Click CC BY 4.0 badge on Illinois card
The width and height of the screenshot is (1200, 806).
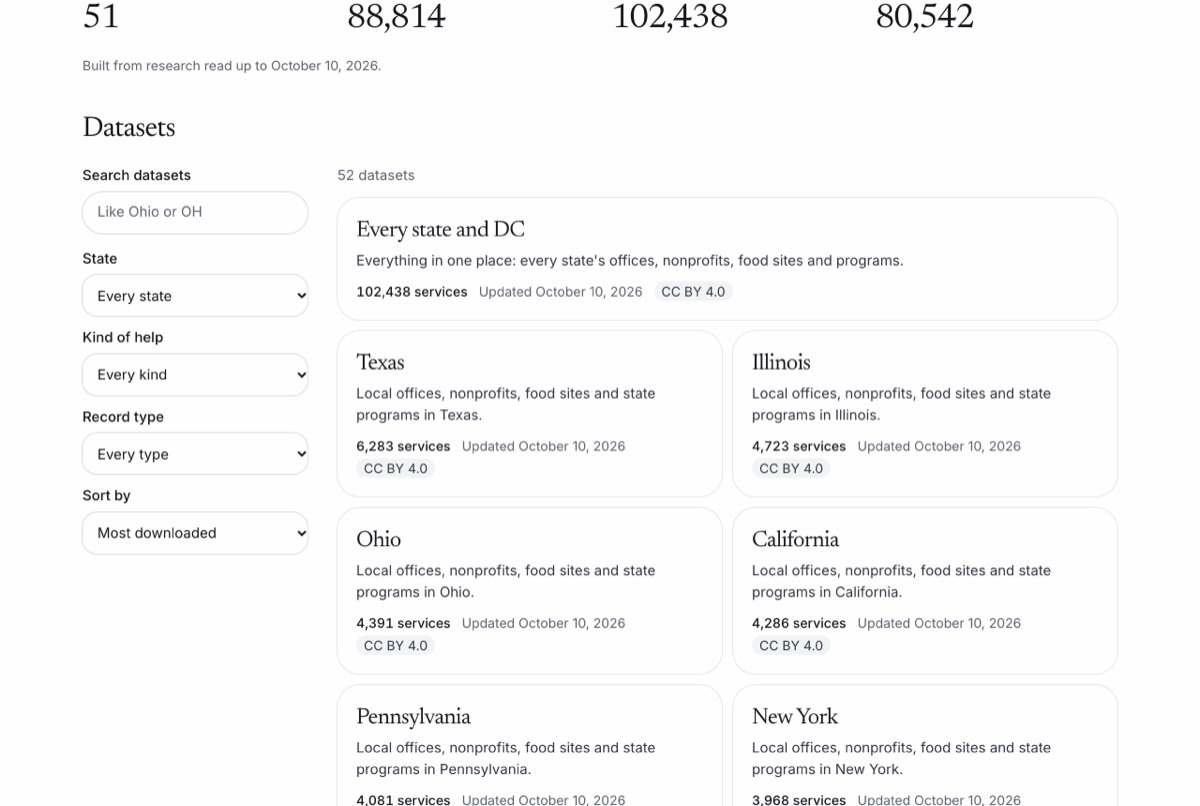pos(791,469)
